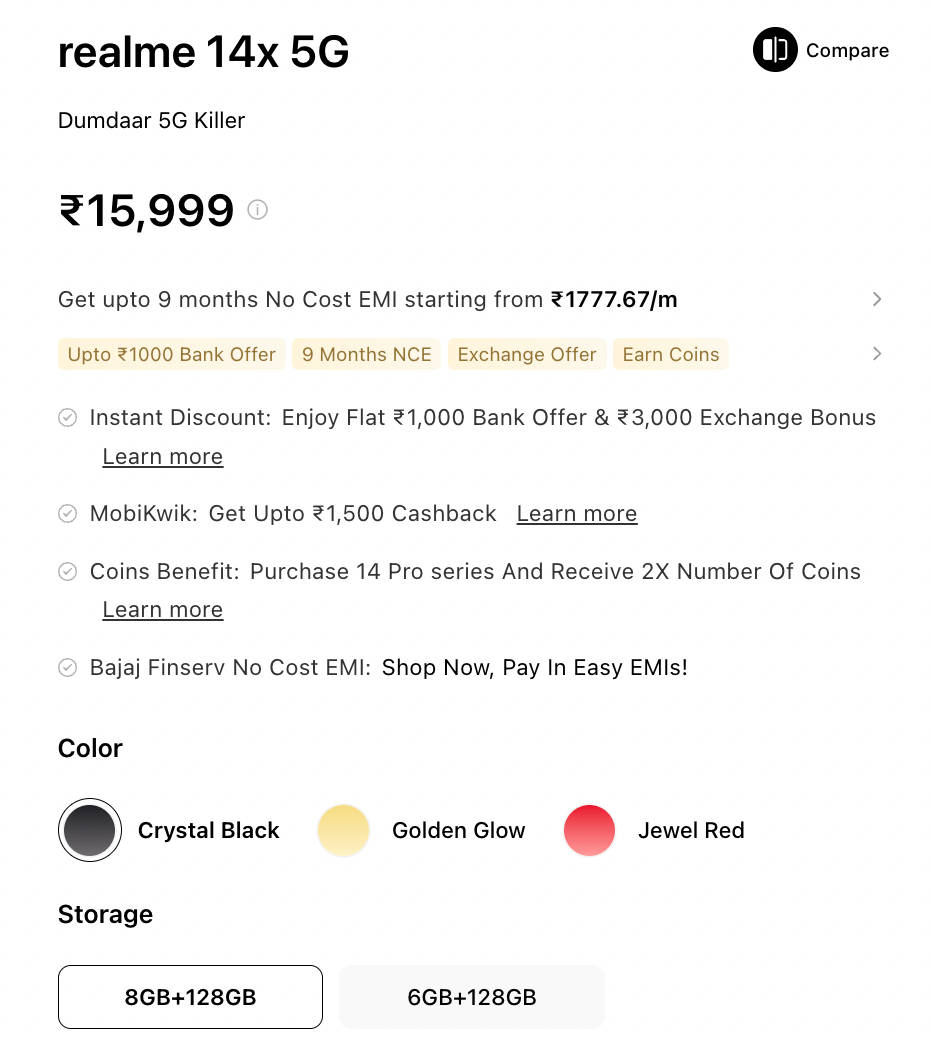The height and width of the screenshot is (1046, 930).
Task: Open the Earn Coins tag
Action: pyautogui.click(x=671, y=355)
